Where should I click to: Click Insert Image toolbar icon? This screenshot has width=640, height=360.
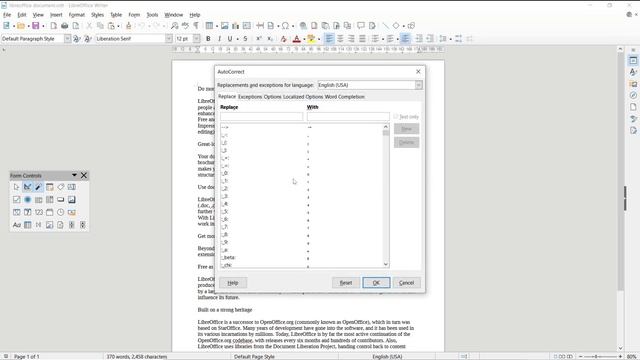224,26
